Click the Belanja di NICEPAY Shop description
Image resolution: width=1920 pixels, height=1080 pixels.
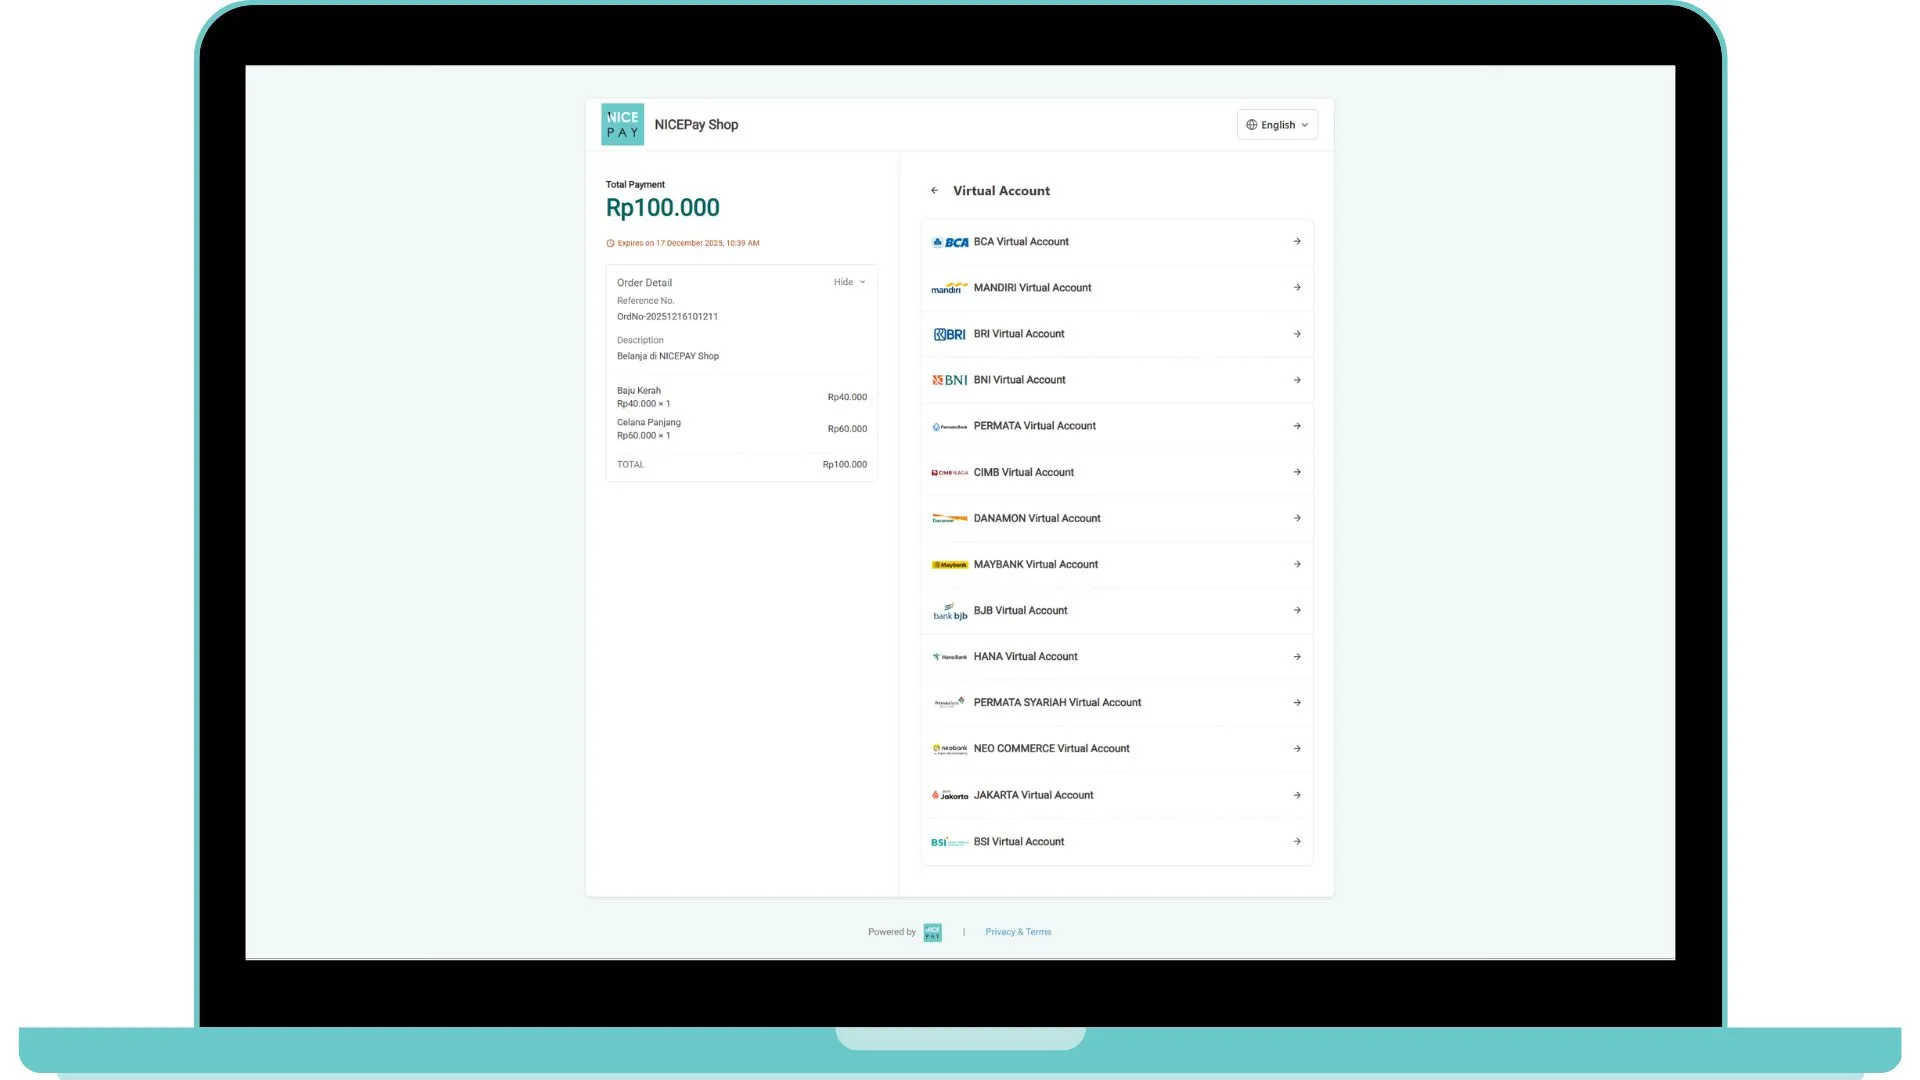(x=667, y=356)
